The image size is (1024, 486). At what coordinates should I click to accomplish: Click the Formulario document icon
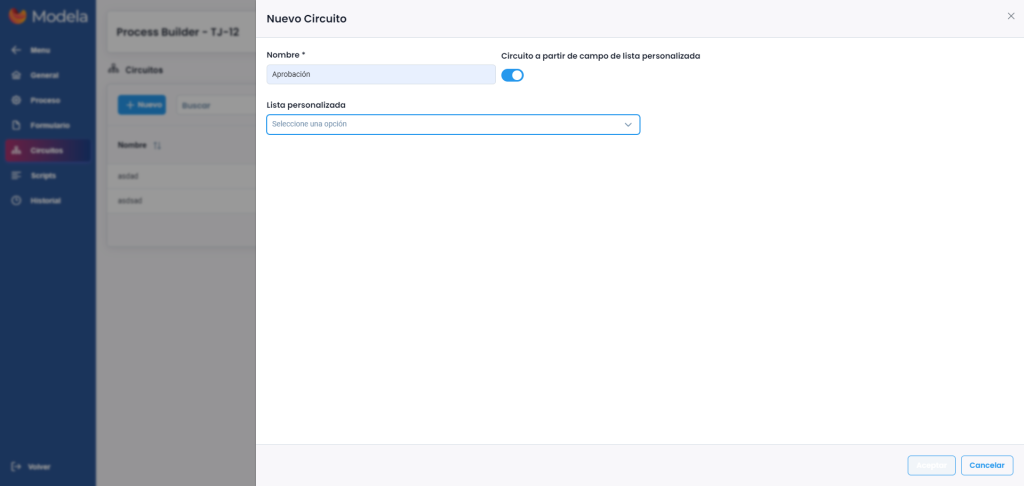coord(16,125)
